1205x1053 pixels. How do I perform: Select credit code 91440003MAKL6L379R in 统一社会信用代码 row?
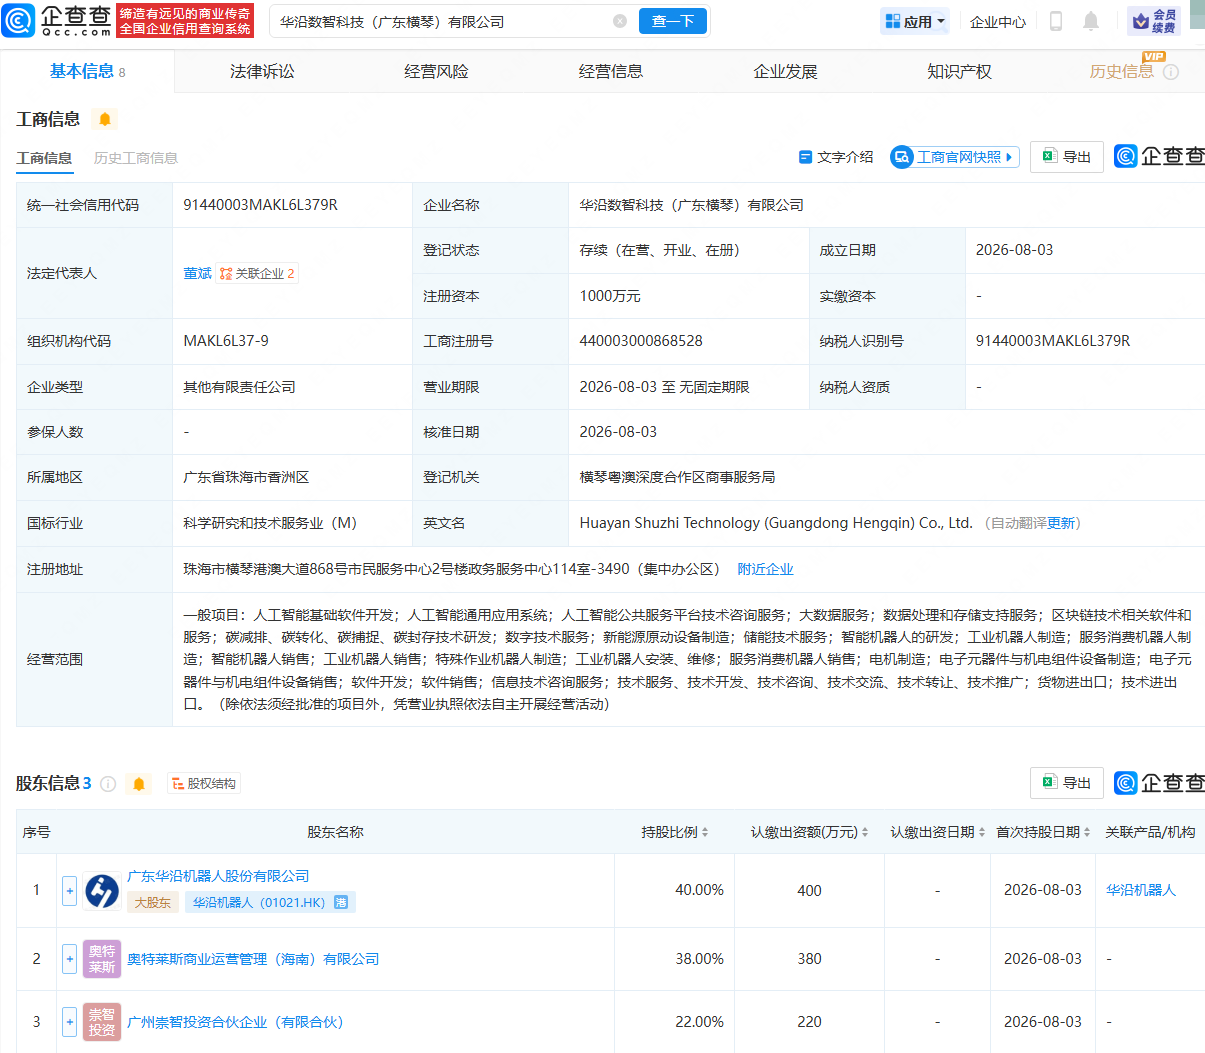pyautogui.click(x=260, y=205)
